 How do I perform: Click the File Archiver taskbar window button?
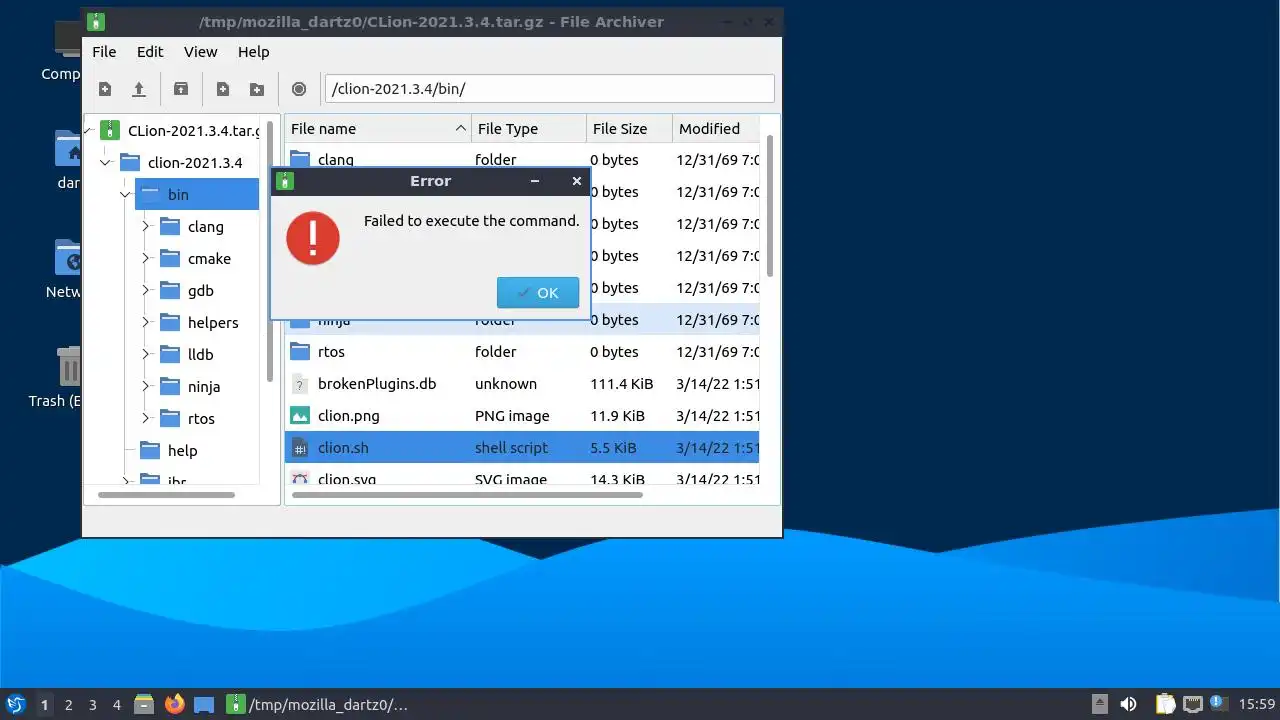pos(317,704)
